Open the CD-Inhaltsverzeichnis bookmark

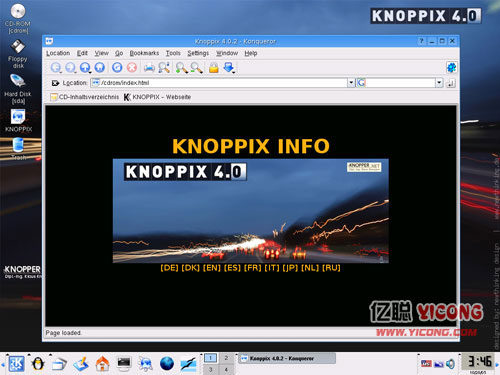point(85,97)
